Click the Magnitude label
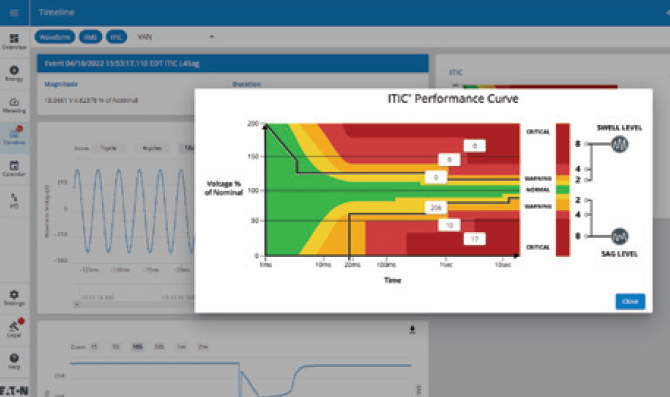Viewport: 670px width, 397px height. pos(61,84)
